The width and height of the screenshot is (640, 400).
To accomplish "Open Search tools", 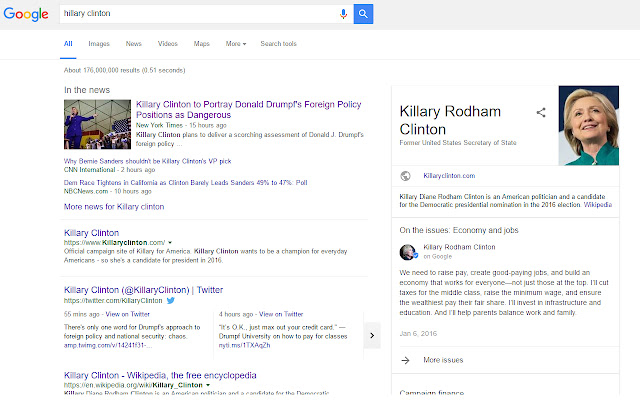I will [x=278, y=44].
